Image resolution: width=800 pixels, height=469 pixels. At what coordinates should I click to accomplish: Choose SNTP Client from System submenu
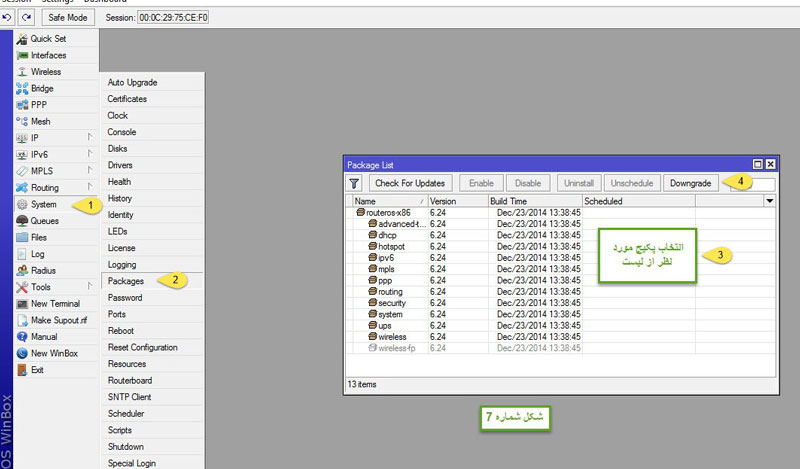point(152,397)
